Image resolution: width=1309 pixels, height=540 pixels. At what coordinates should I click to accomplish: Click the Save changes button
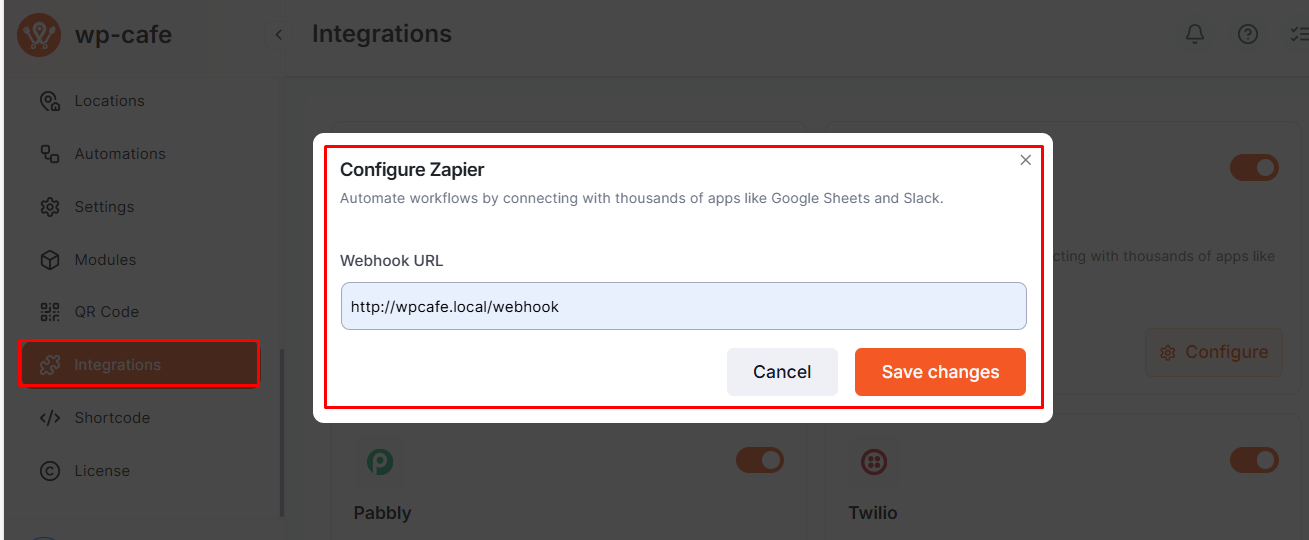pyautogui.click(x=940, y=372)
